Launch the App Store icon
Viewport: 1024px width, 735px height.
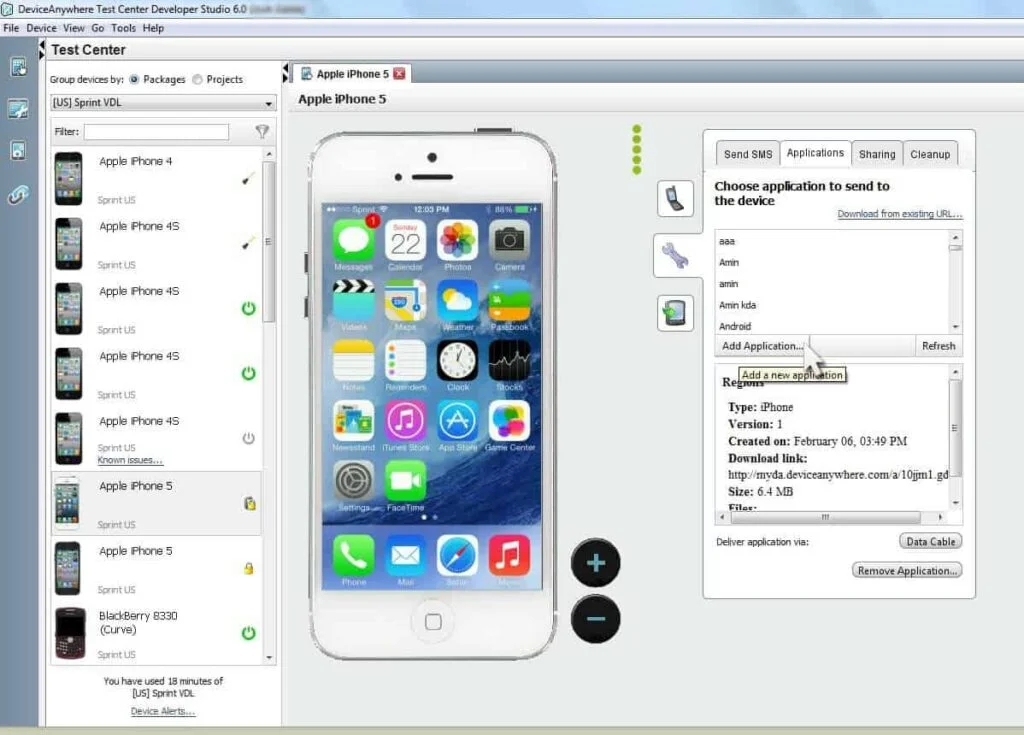pos(457,421)
